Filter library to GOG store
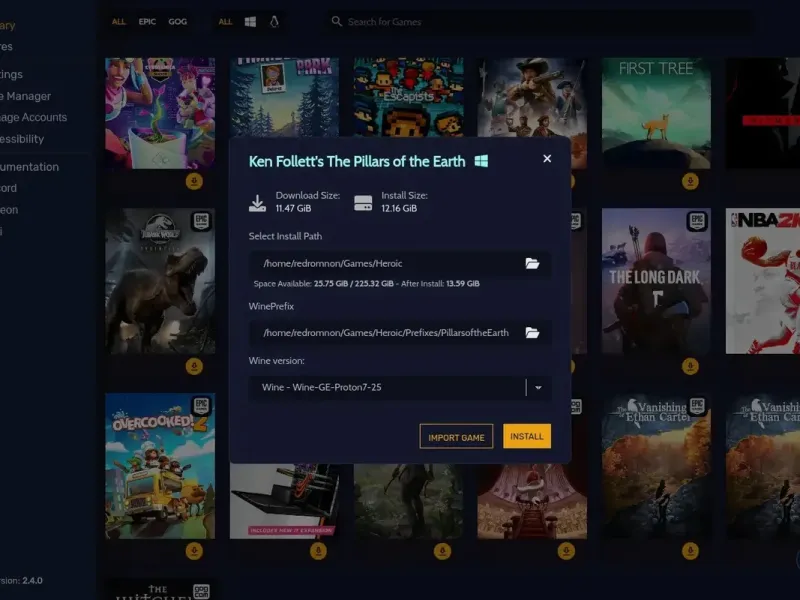Image resolution: width=800 pixels, height=600 pixels. (178, 21)
